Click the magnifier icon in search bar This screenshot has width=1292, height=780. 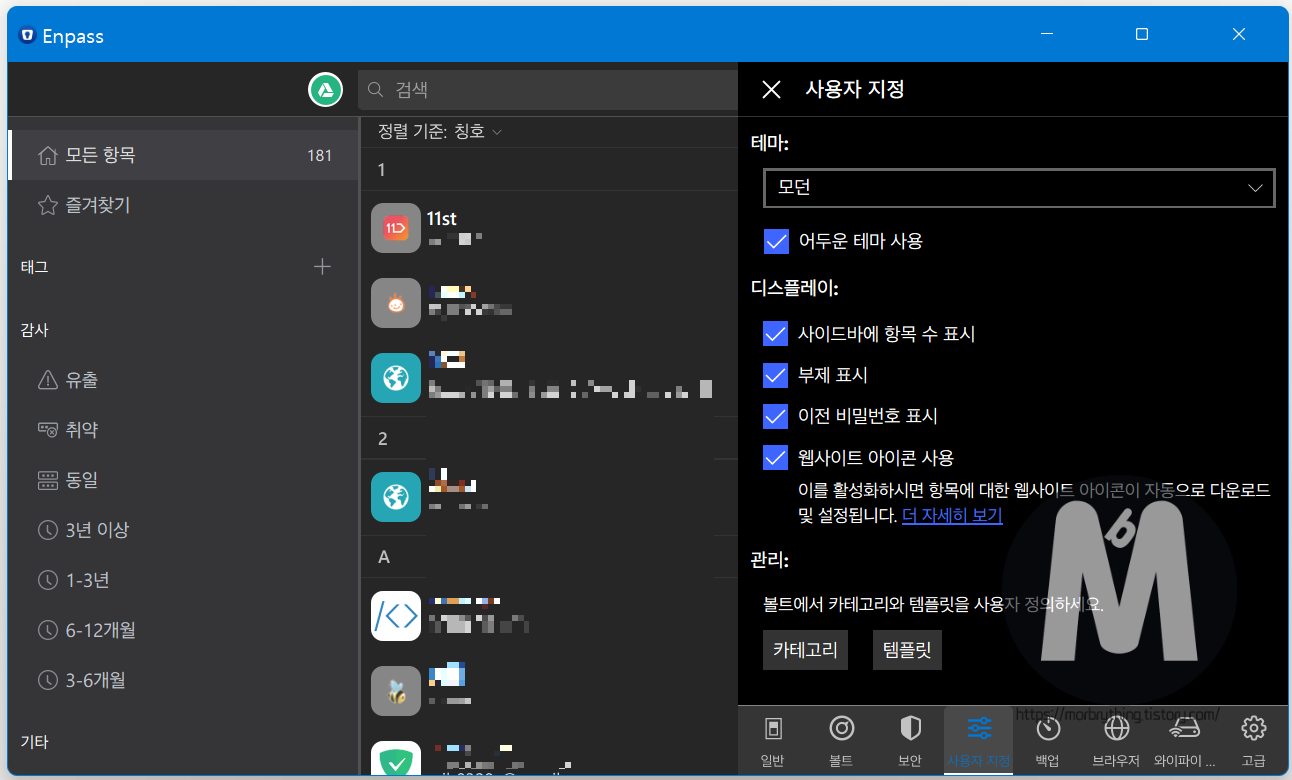click(376, 90)
